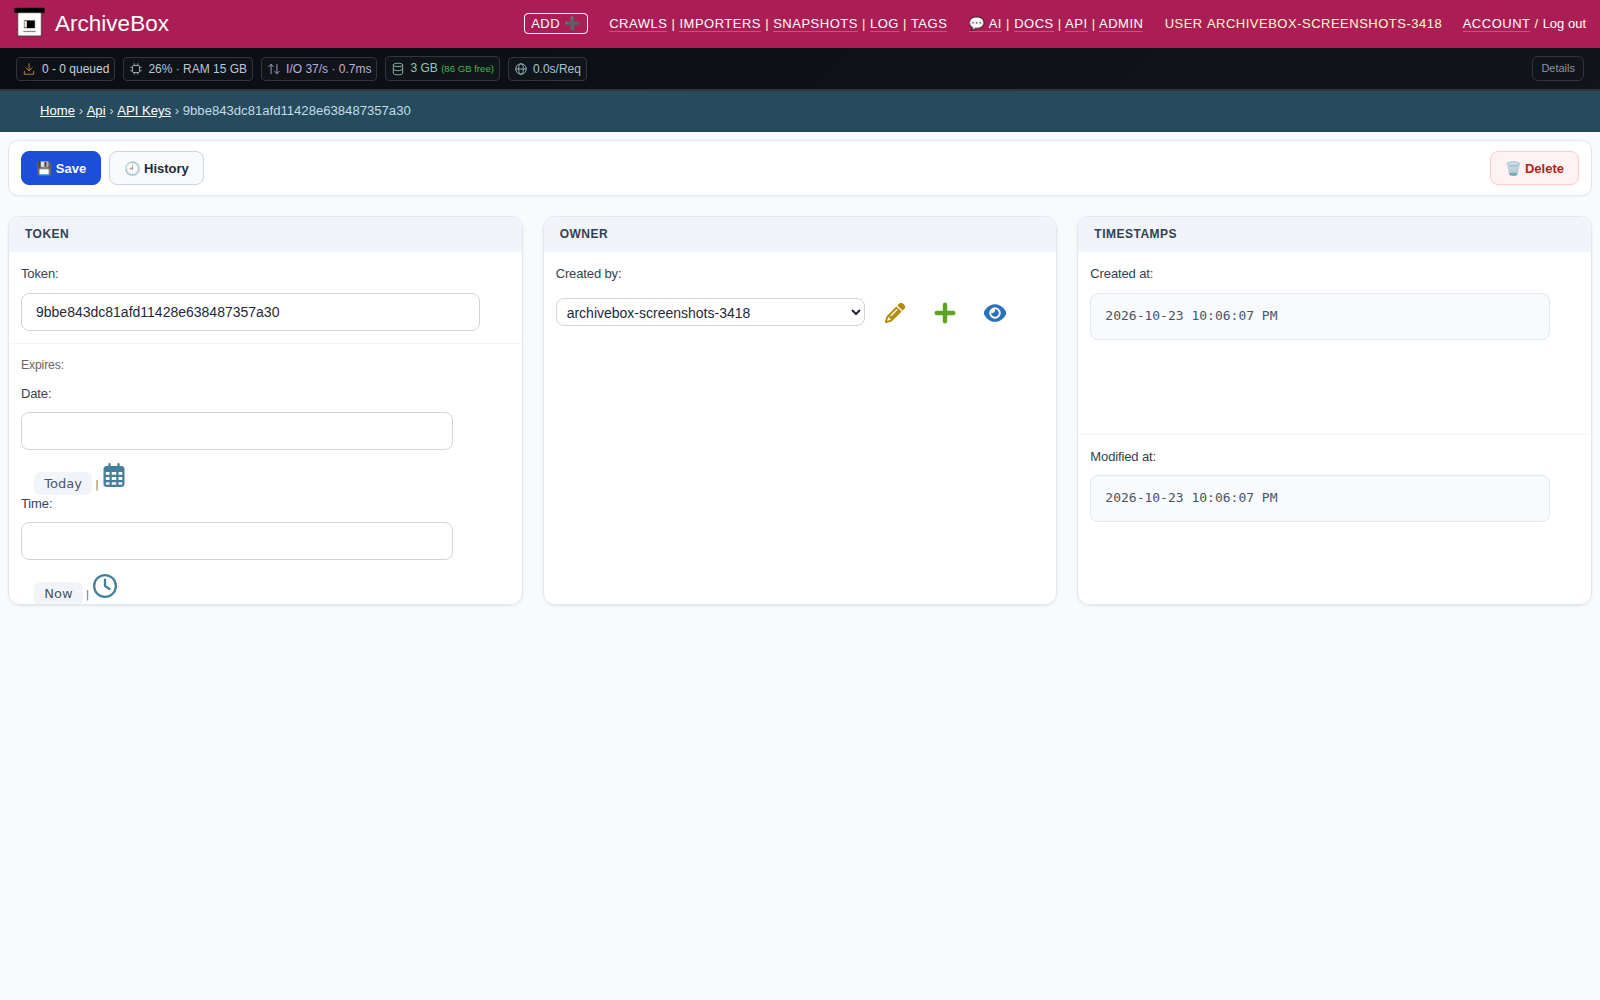
Task: Click the CPU and RAM usage indicator
Action: coord(188,69)
